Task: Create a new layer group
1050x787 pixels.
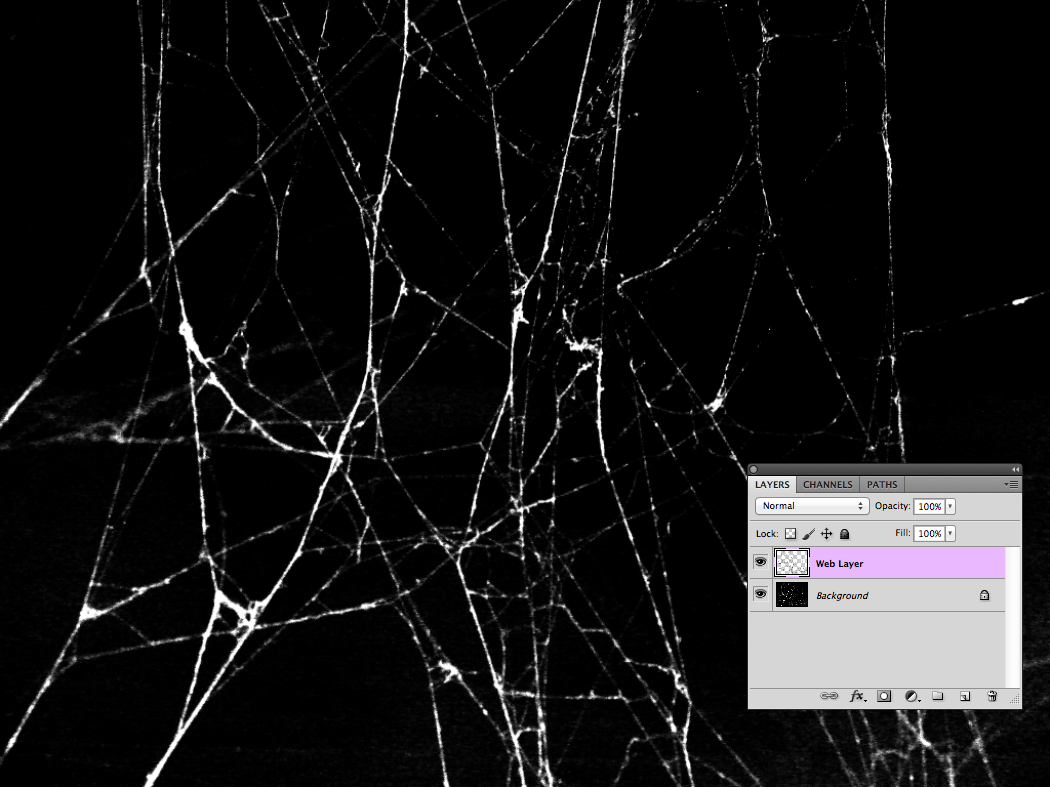Action: [x=938, y=696]
